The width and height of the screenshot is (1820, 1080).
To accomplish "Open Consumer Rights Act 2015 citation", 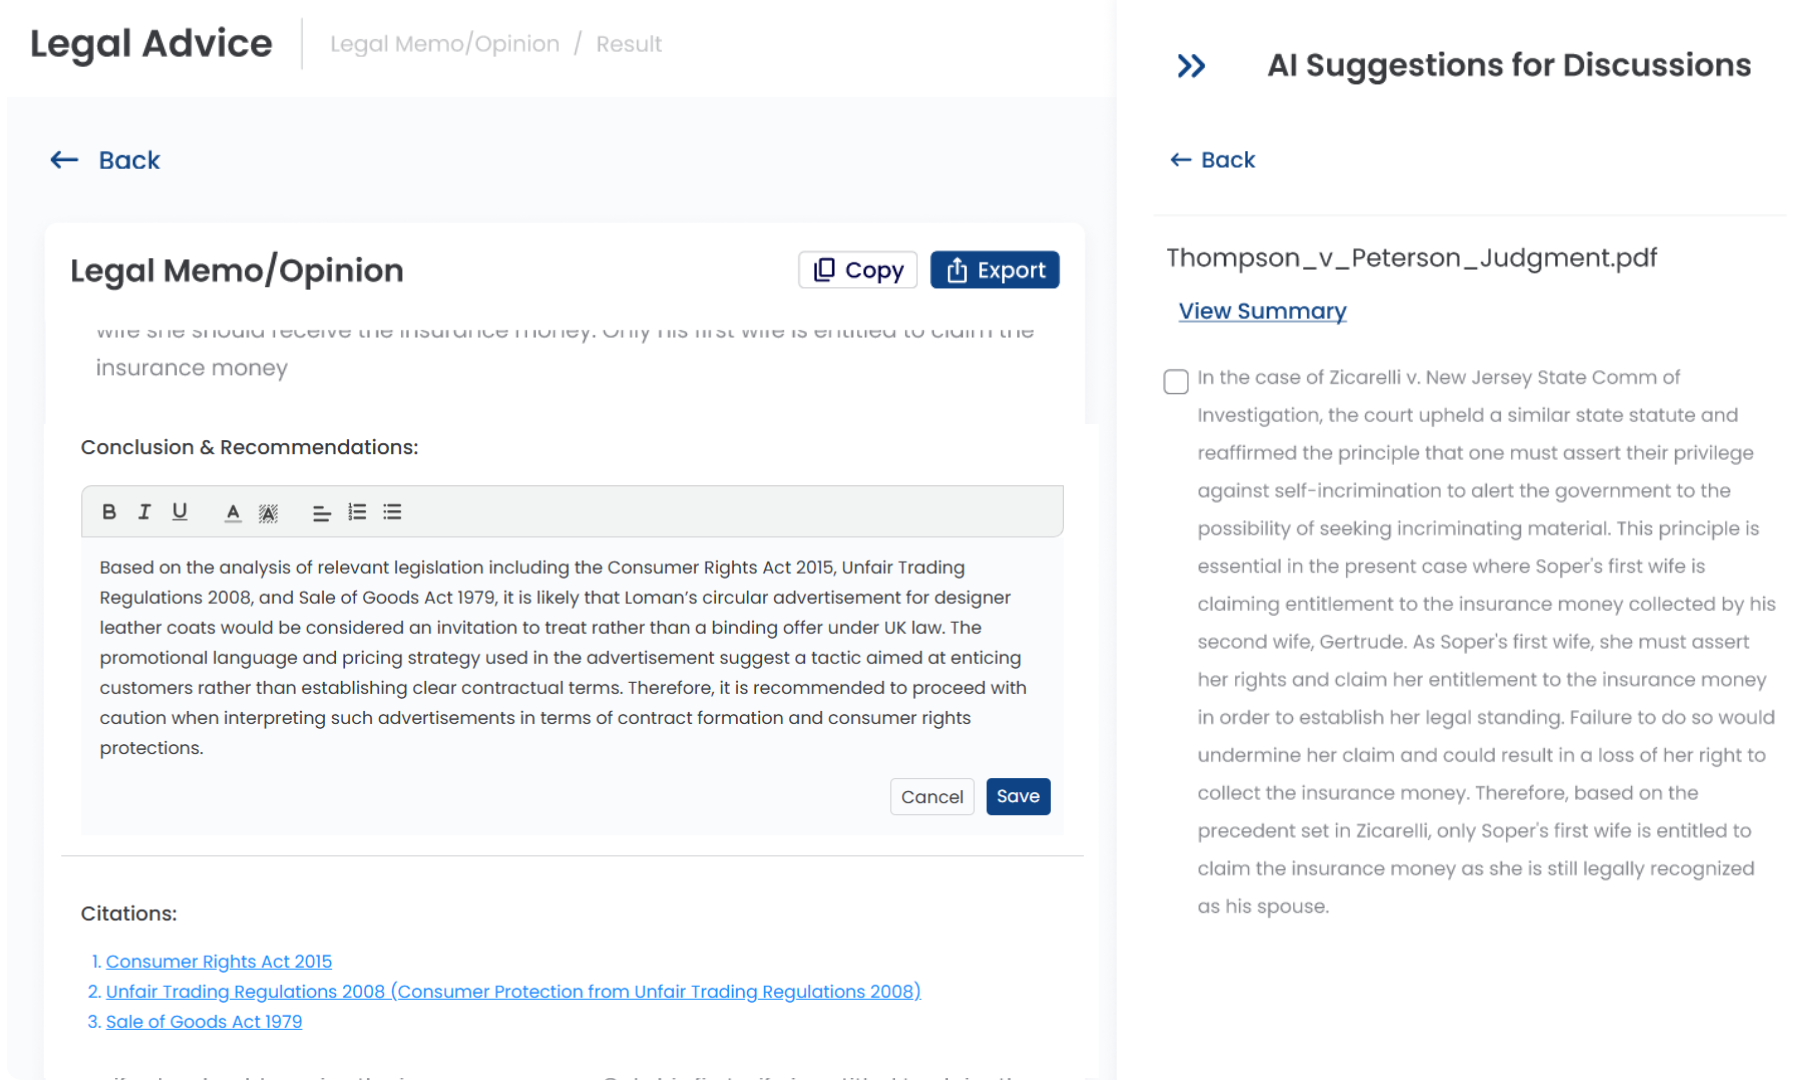I will tap(219, 962).
